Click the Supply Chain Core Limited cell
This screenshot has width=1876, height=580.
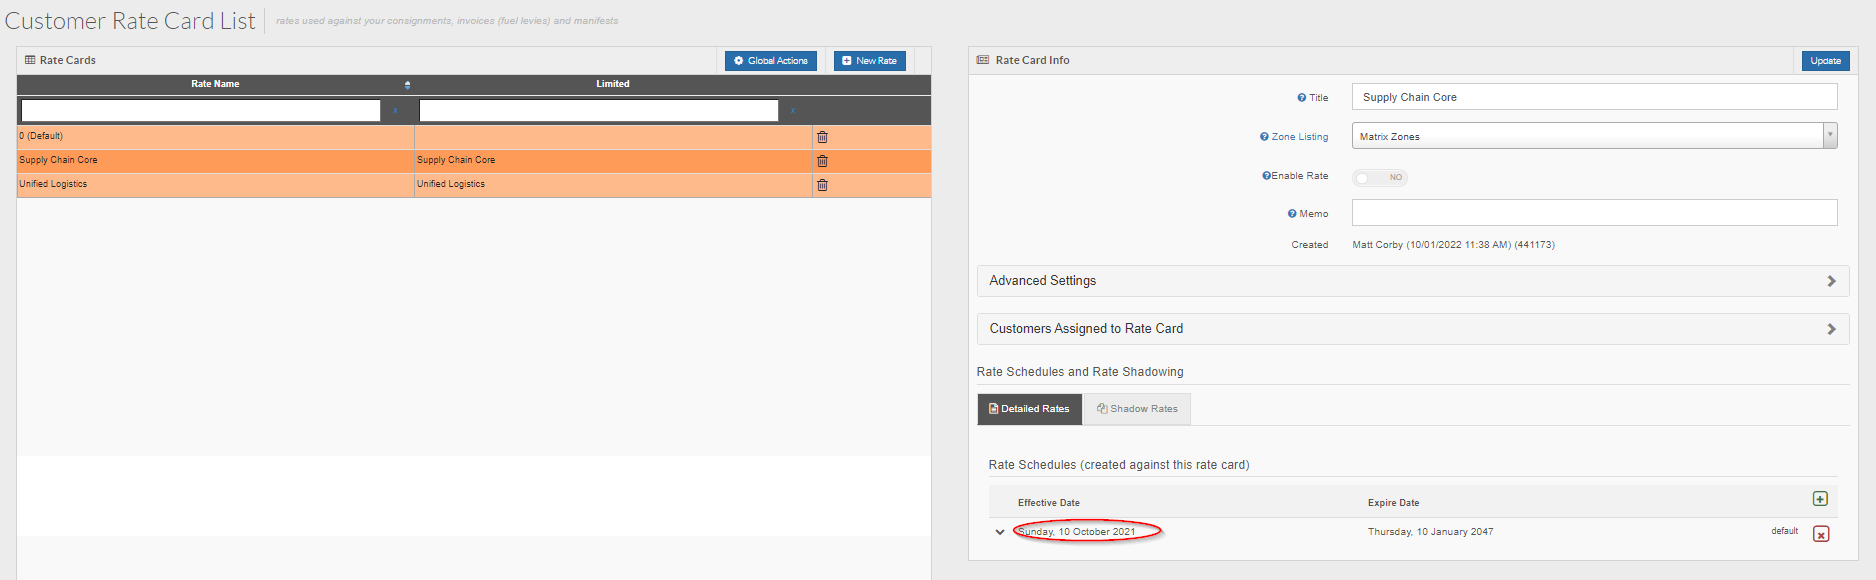613,161
